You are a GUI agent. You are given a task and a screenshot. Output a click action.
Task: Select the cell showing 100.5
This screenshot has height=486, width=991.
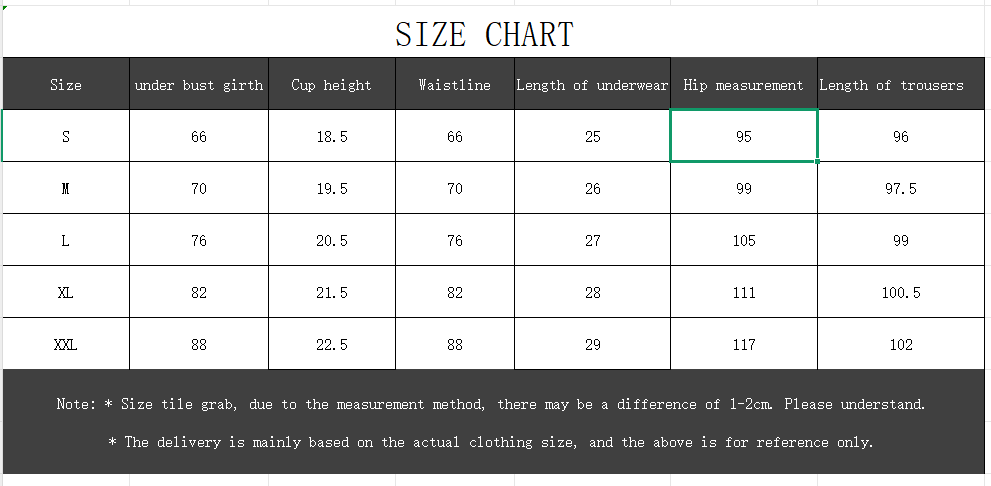pyautogui.click(x=901, y=292)
